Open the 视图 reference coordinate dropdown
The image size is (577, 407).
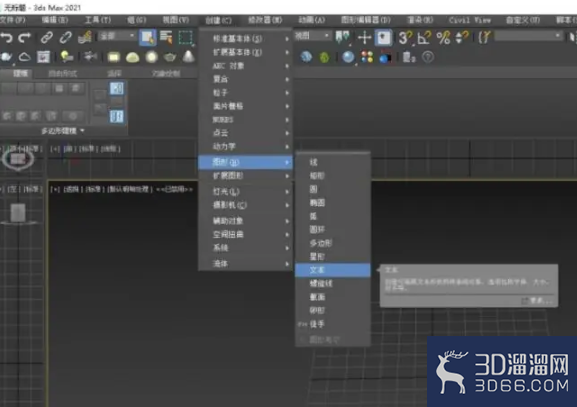312,36
